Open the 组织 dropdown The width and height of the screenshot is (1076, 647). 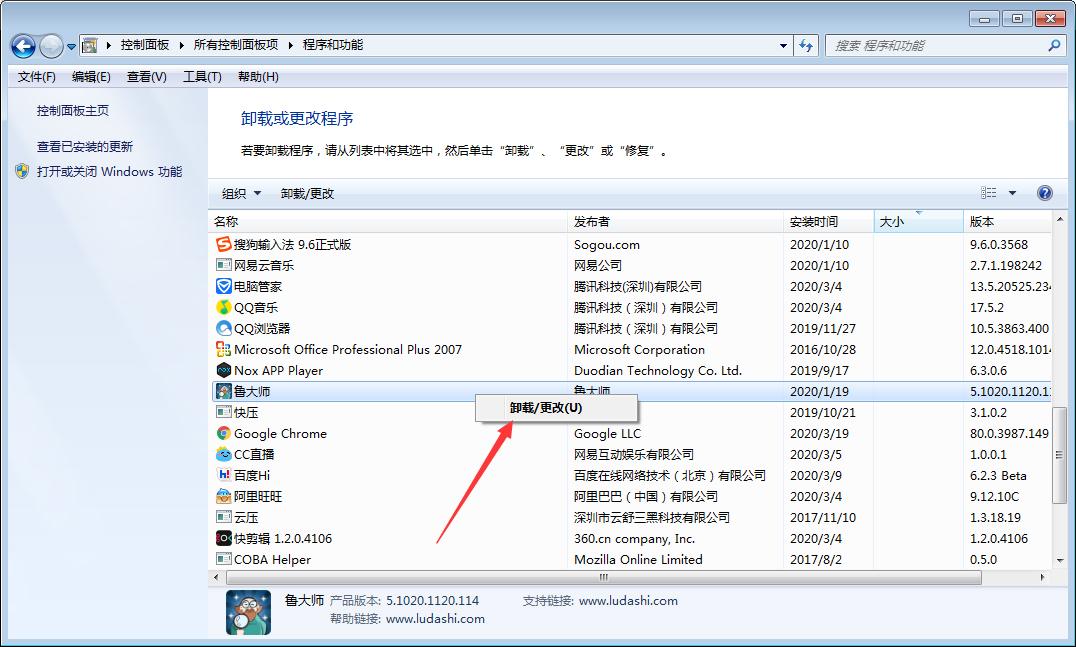point(241,193)
